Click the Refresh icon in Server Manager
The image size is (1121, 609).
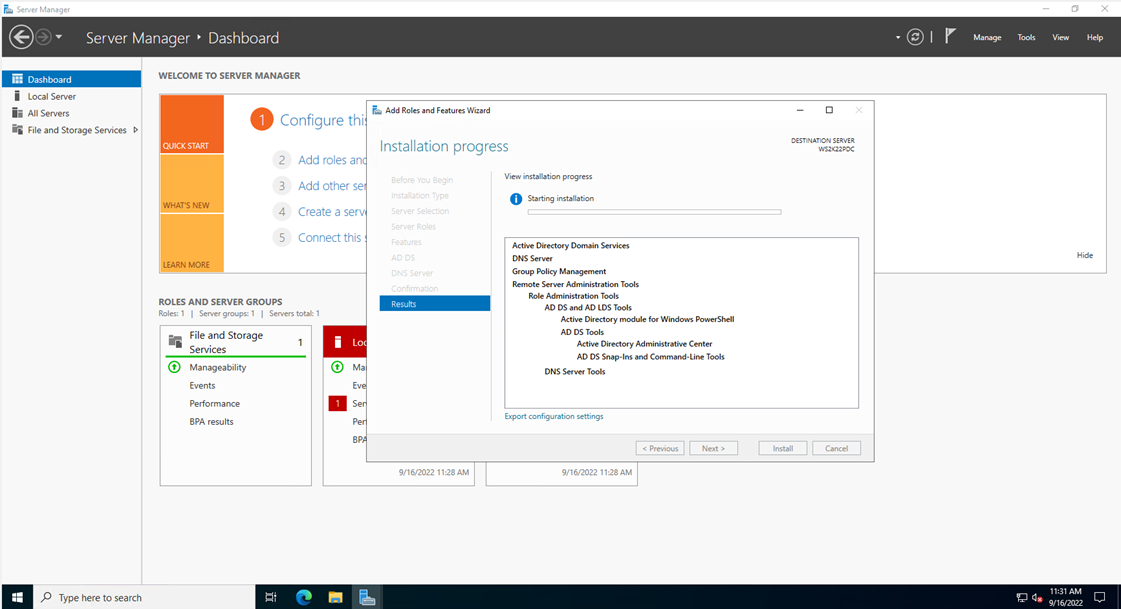[914, 36]
